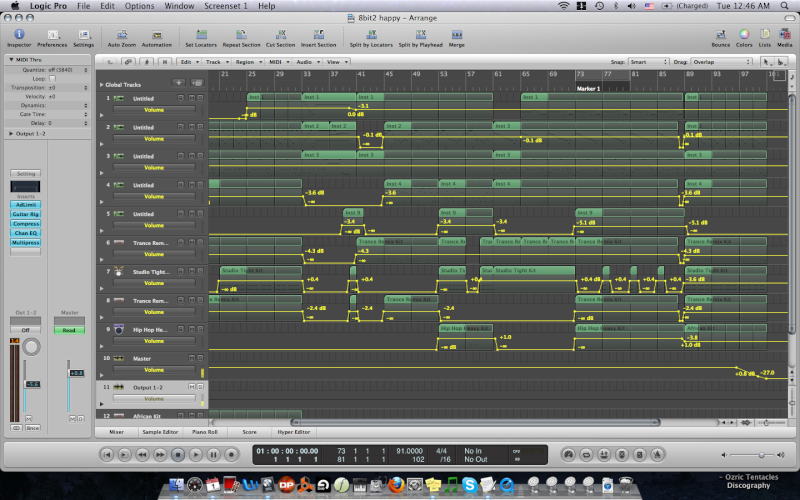This screenshot has width=800, height=500.
Task: Open Spotlight search in menu bar
Action: coord(784,6)
